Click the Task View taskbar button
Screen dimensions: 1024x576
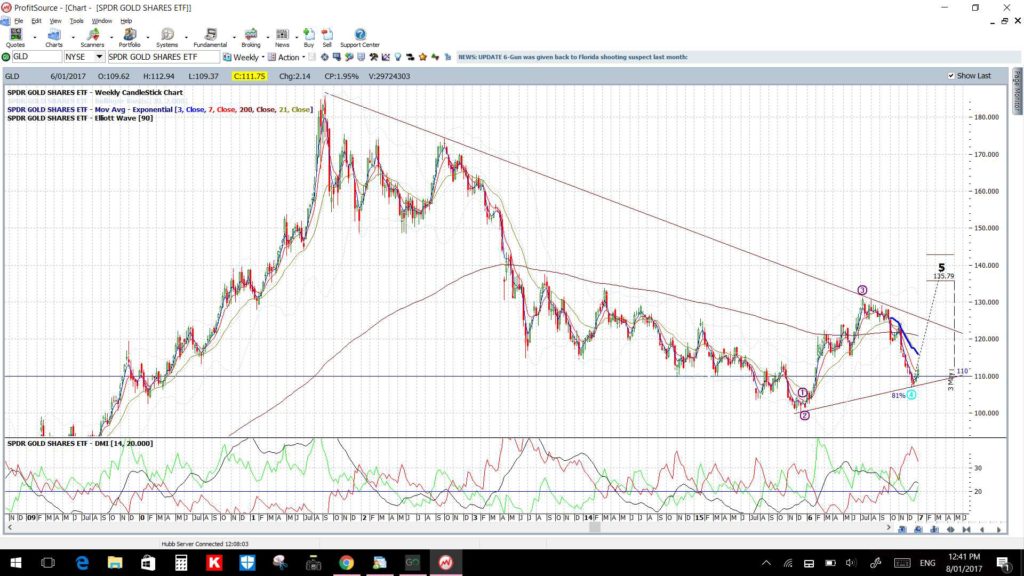tap(48, 562)
